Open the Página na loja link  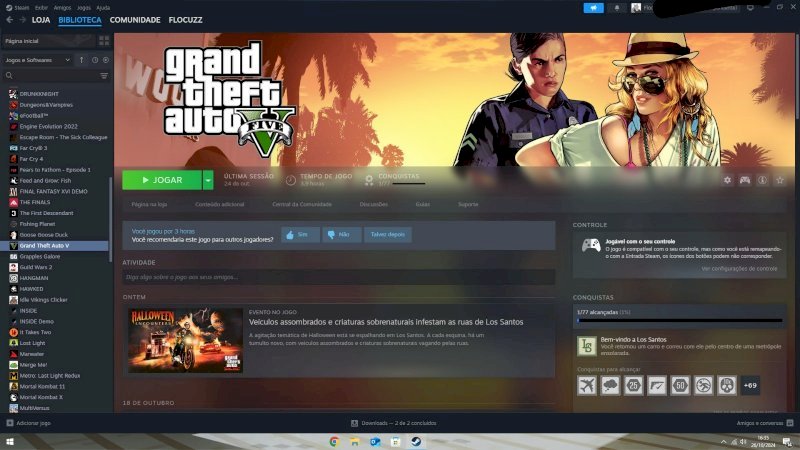(149, 205)
